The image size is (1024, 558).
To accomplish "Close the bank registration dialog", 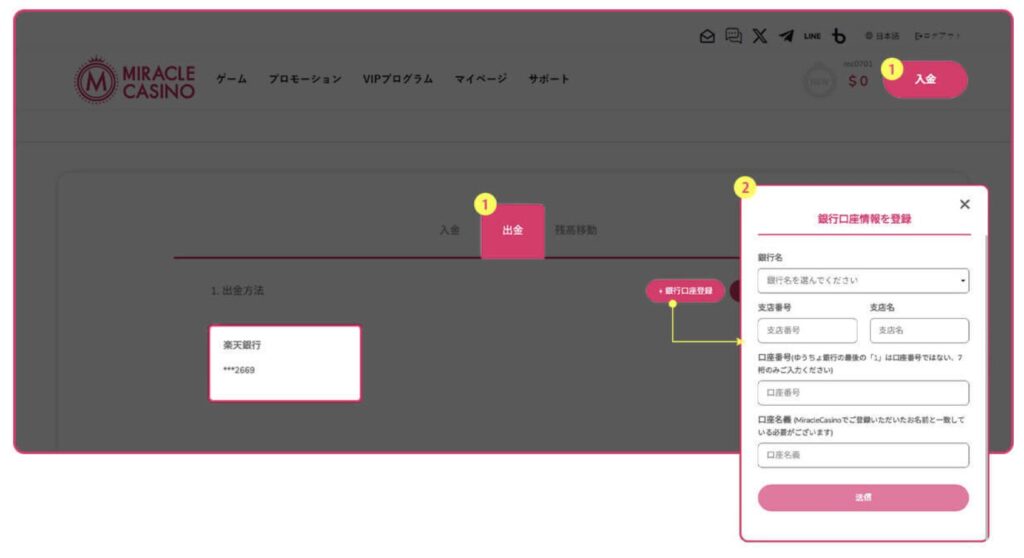I will [x=965, y=205].
